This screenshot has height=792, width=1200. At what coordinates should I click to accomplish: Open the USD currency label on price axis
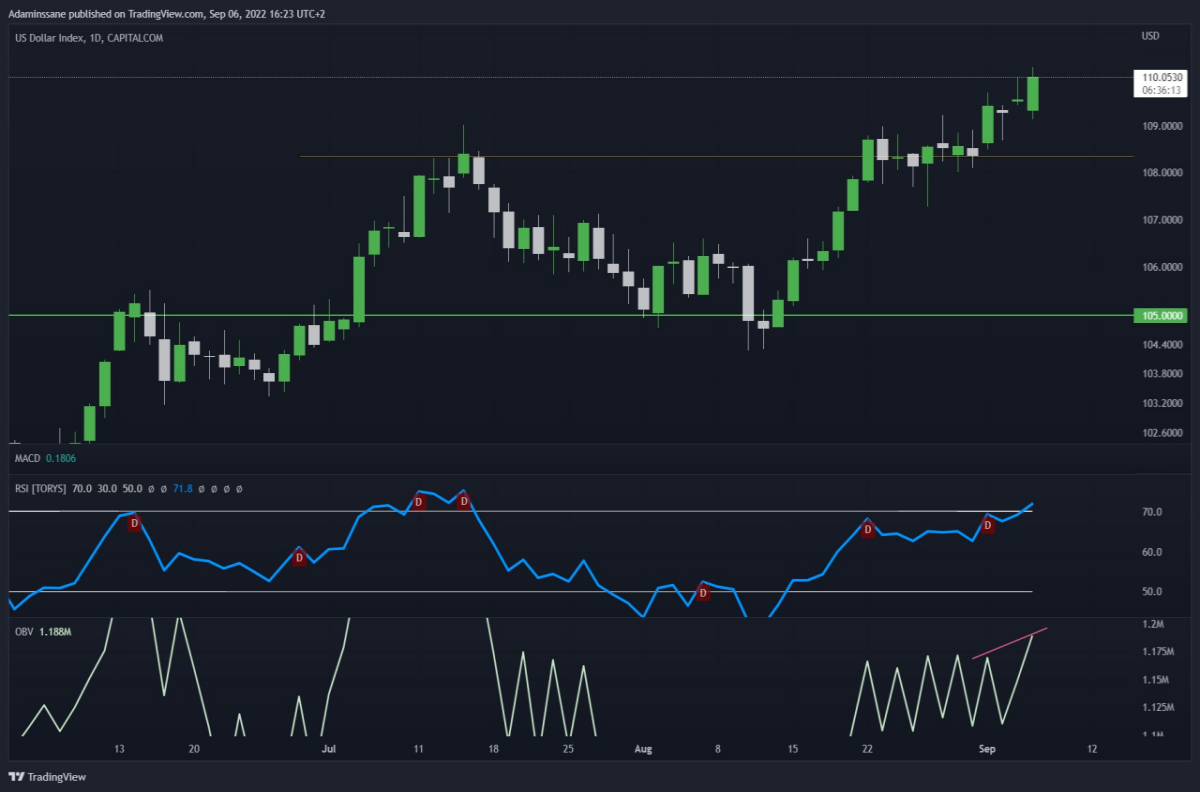pos(1151,37)
